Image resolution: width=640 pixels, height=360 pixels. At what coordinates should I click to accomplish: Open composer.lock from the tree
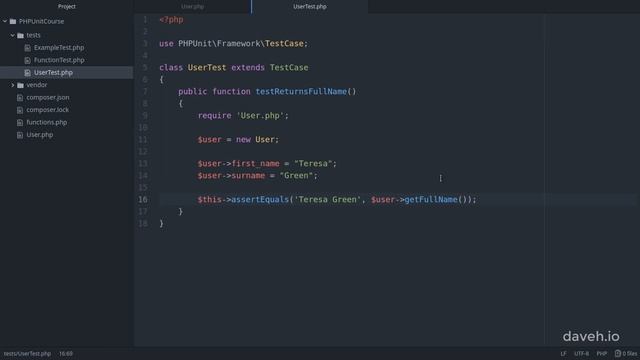click(x=48, y=110)
